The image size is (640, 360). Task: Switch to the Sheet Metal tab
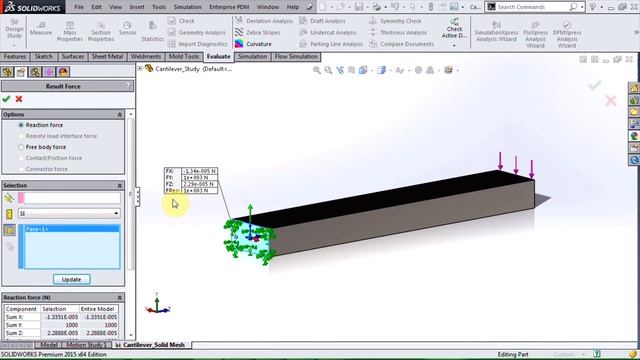click(107, 57)
